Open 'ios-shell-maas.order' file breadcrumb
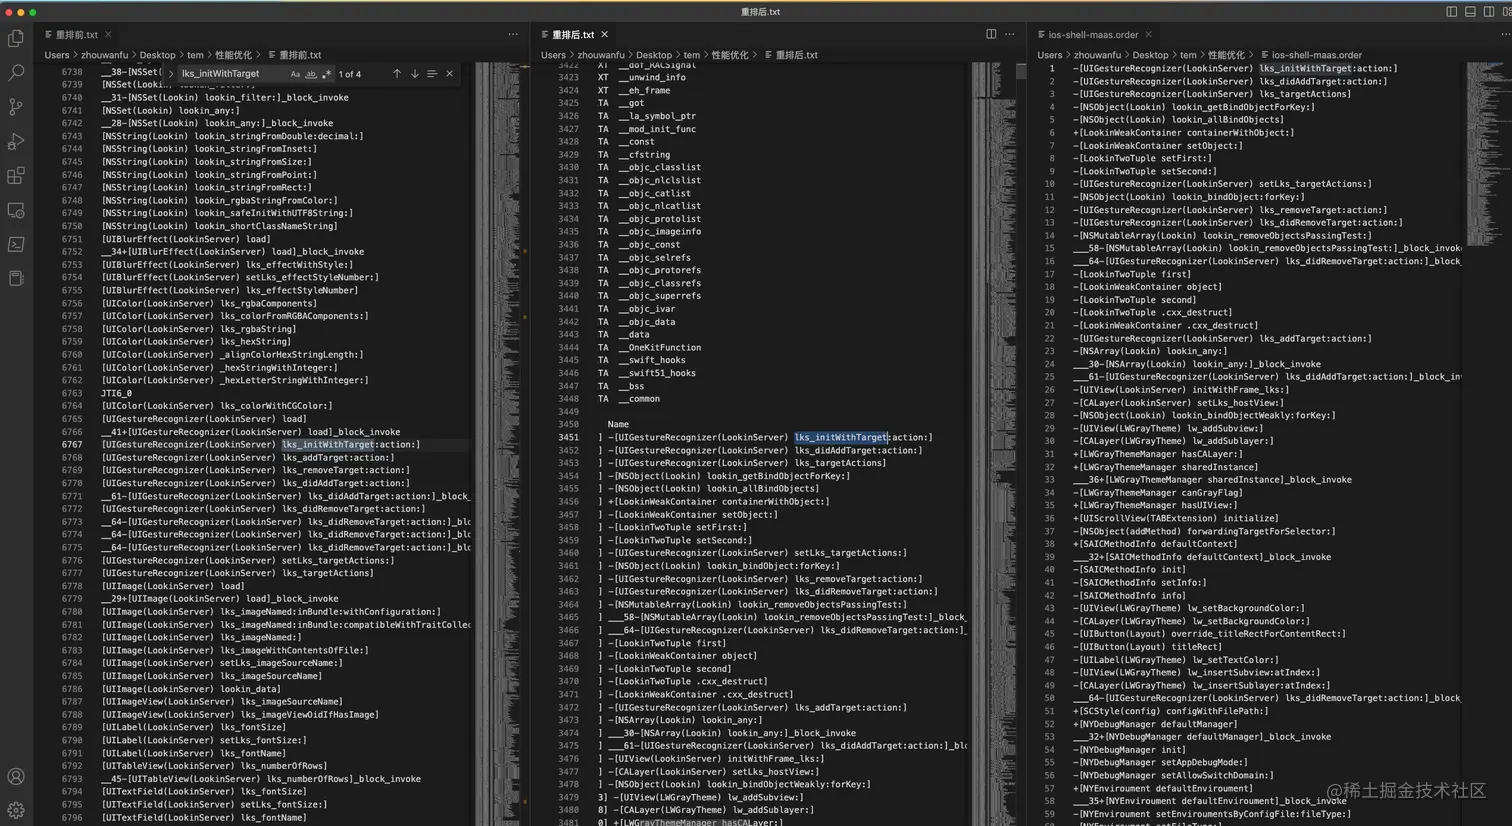 [1311, 55]
